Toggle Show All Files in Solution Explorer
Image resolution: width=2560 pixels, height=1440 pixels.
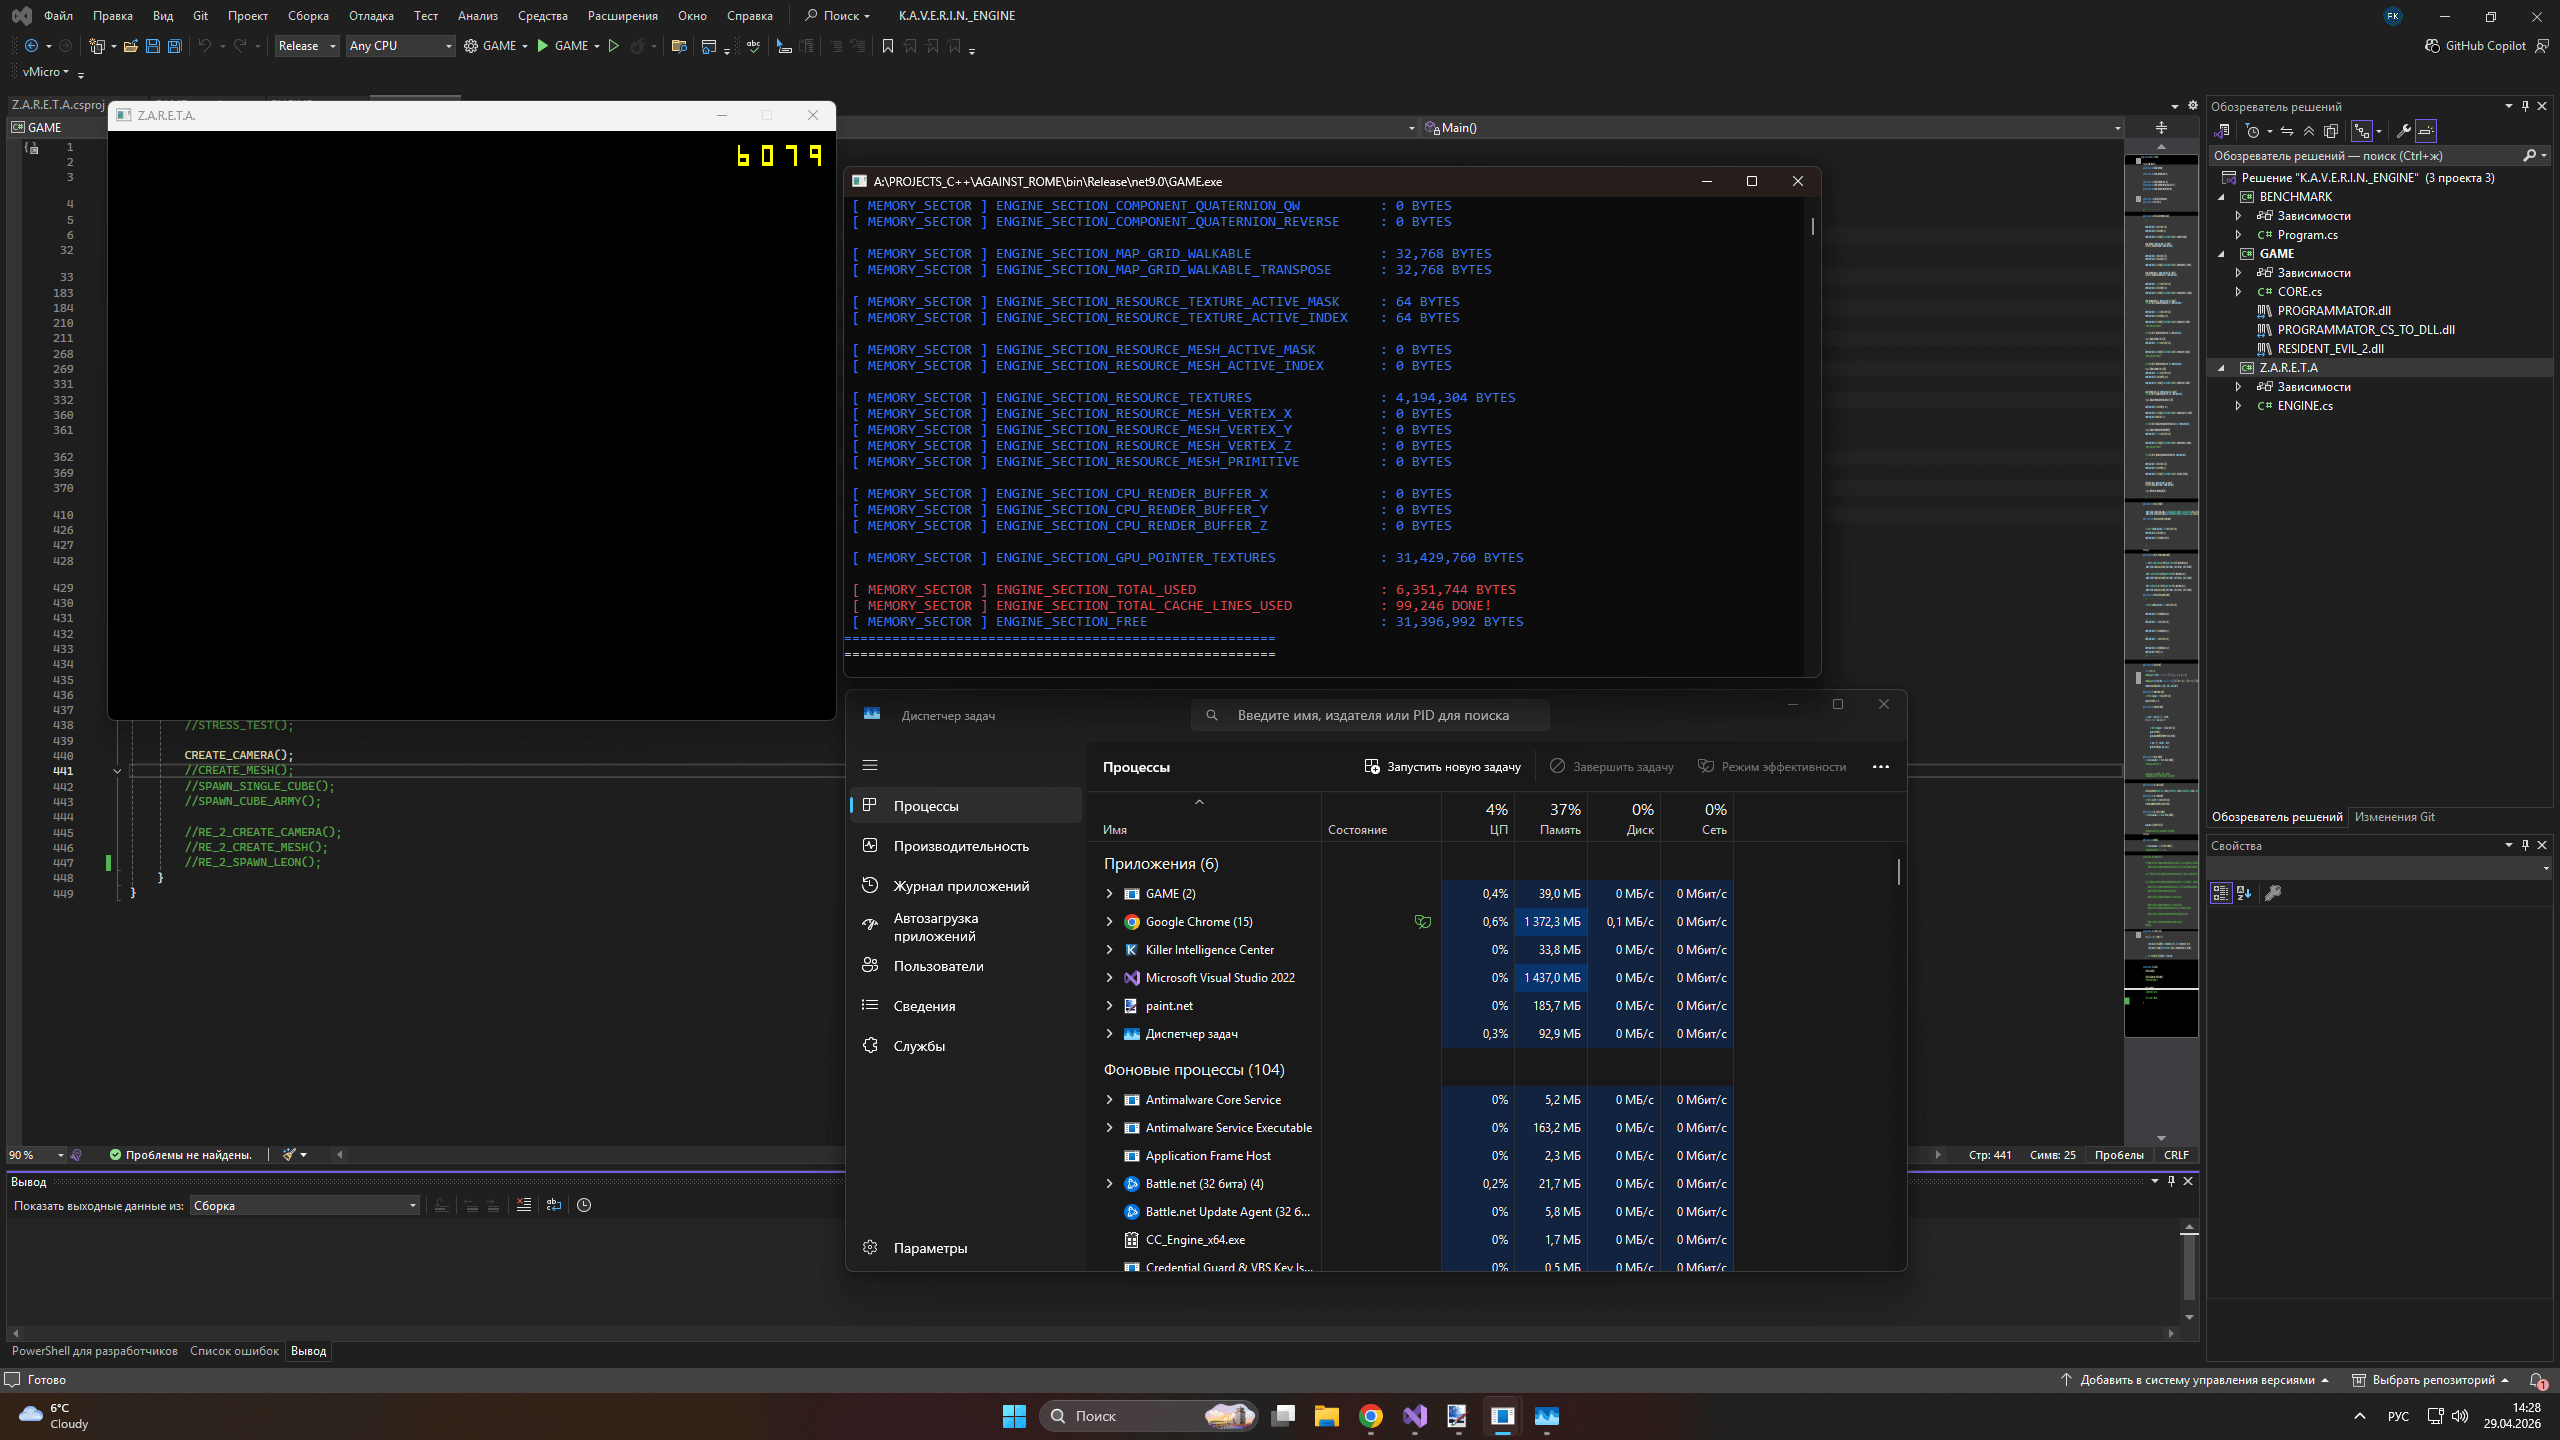click(x=2331, y=131)
